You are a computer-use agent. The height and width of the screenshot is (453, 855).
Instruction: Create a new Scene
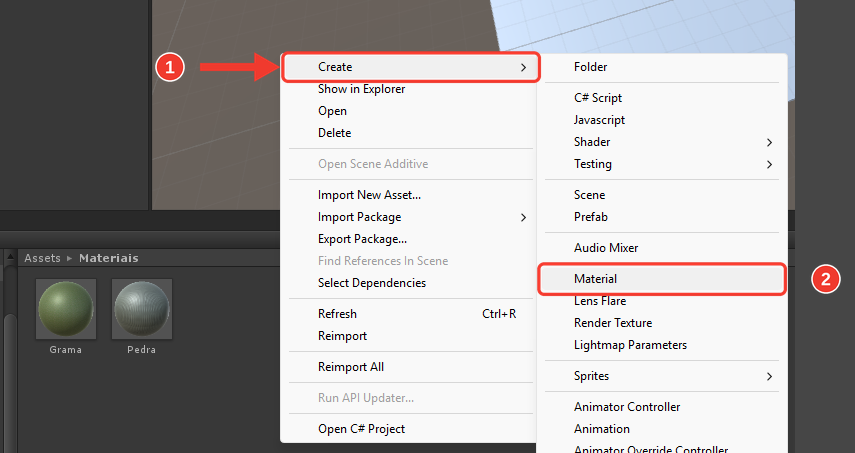tap(662, 195)
